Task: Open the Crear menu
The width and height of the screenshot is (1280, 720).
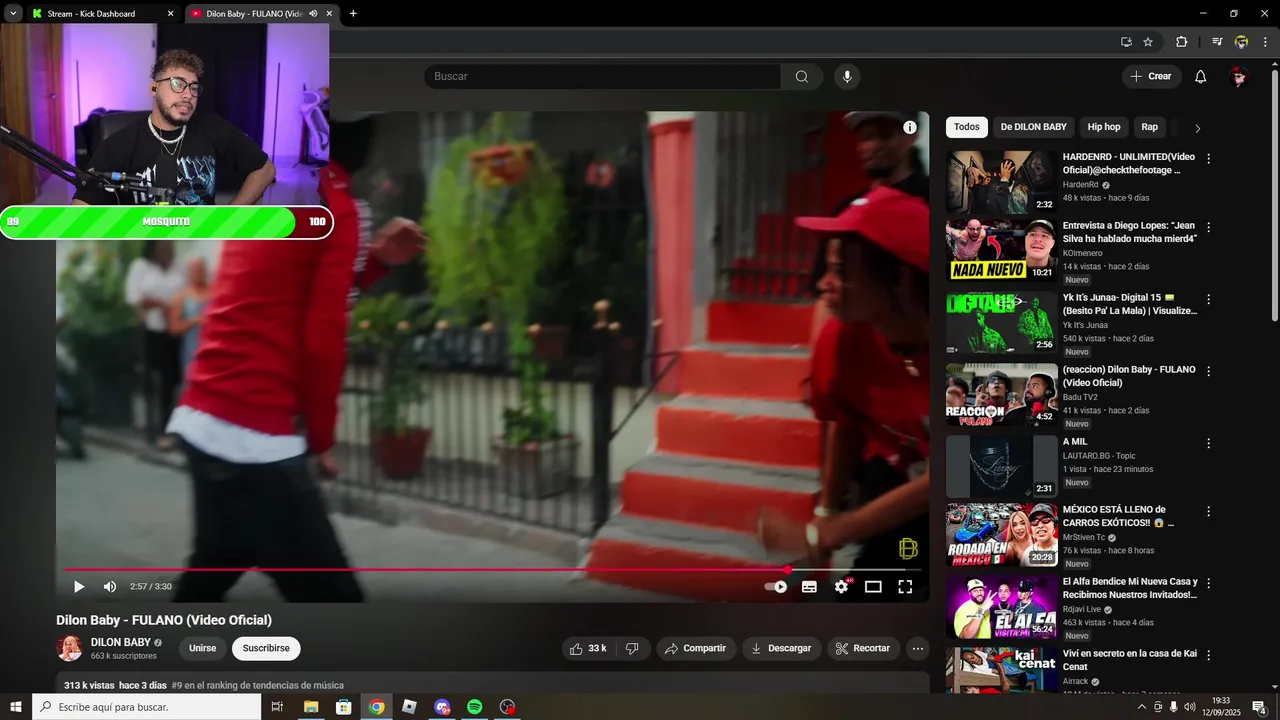Action: (1151, 77)
